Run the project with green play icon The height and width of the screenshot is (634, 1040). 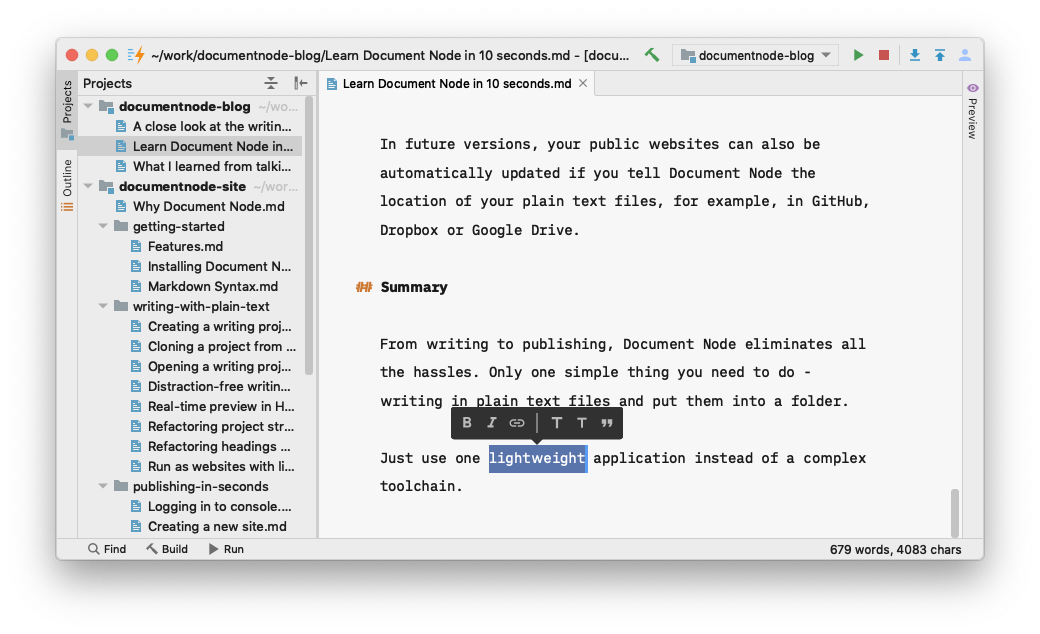(858, 55)
